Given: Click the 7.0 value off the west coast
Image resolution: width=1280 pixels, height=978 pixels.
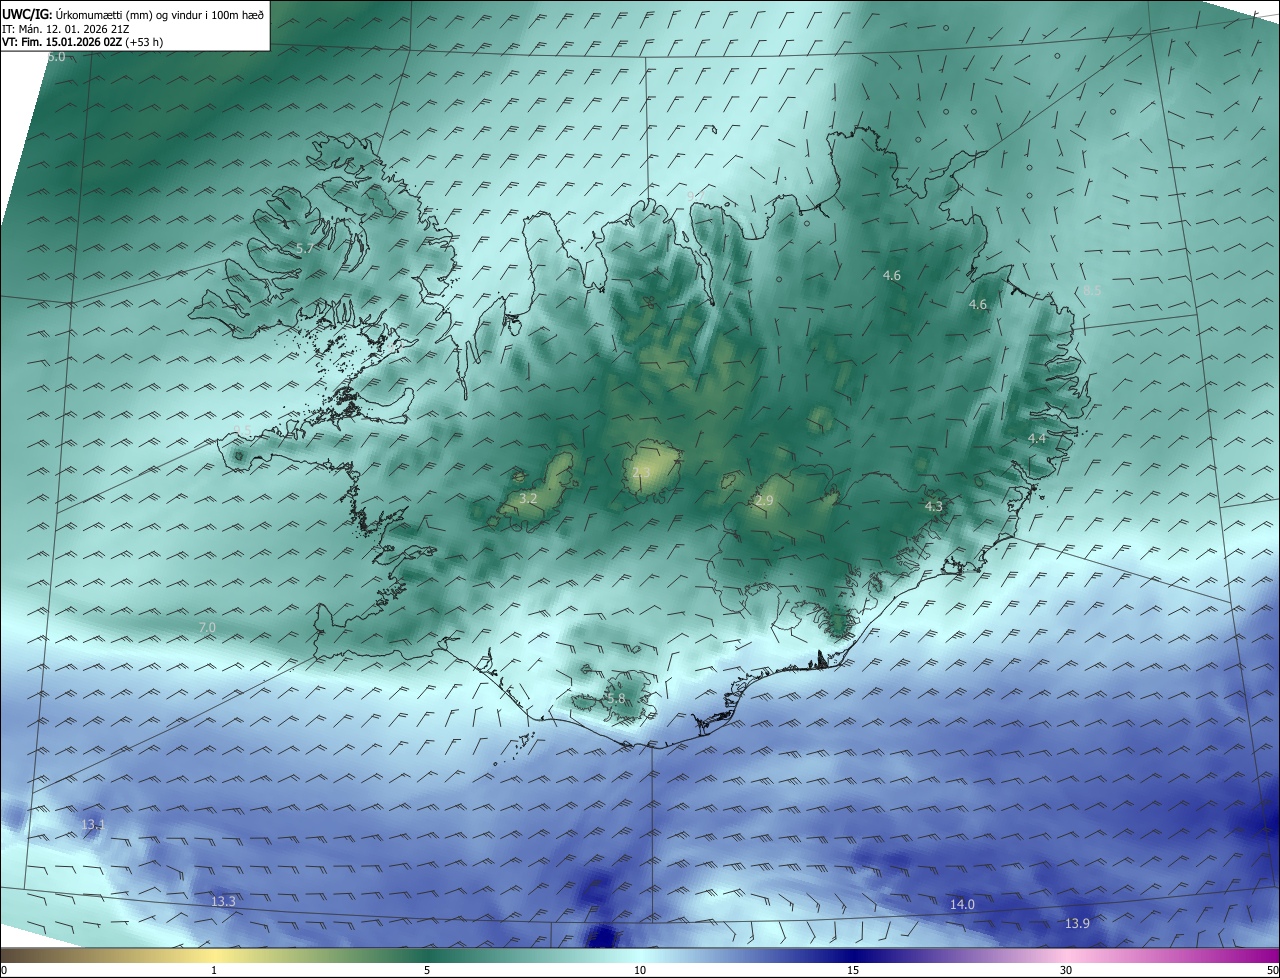Looking at the screenshot, I should point(207,627).
